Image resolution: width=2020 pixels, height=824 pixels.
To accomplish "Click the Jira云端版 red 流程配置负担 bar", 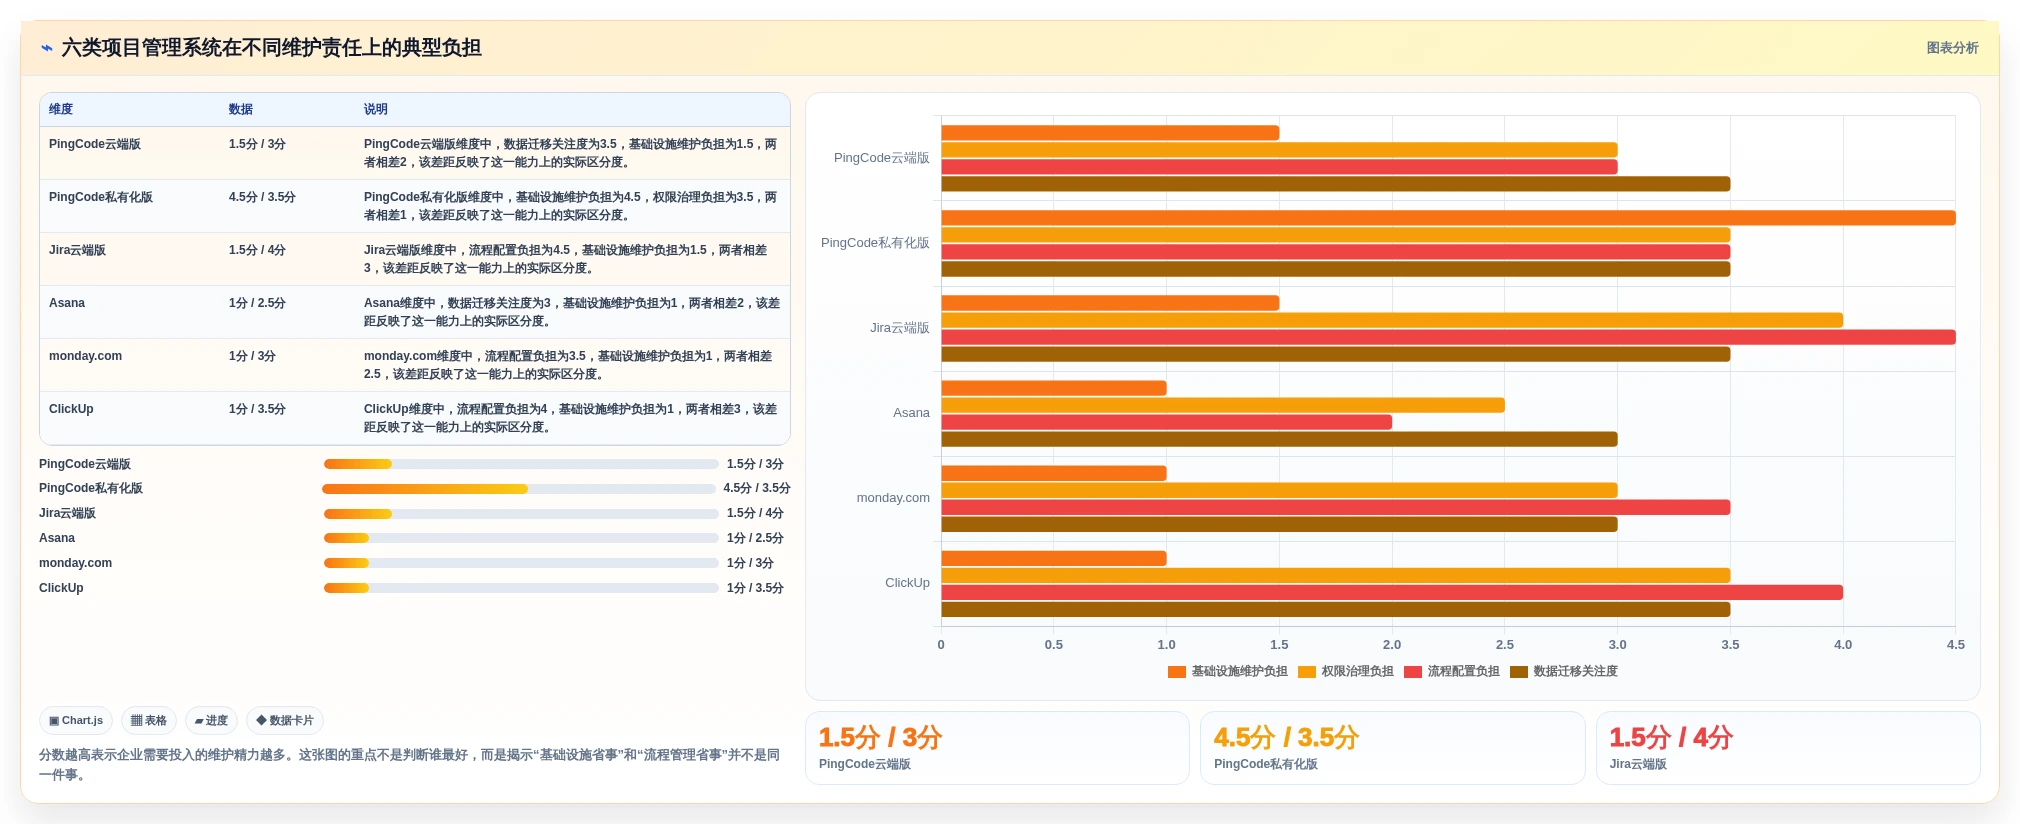I will pos(1448,337).
